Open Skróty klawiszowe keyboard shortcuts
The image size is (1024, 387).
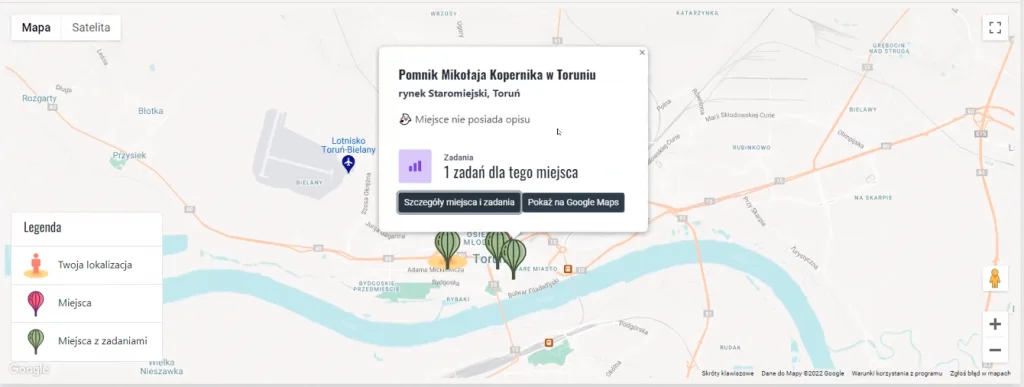[x=728, y=374]
